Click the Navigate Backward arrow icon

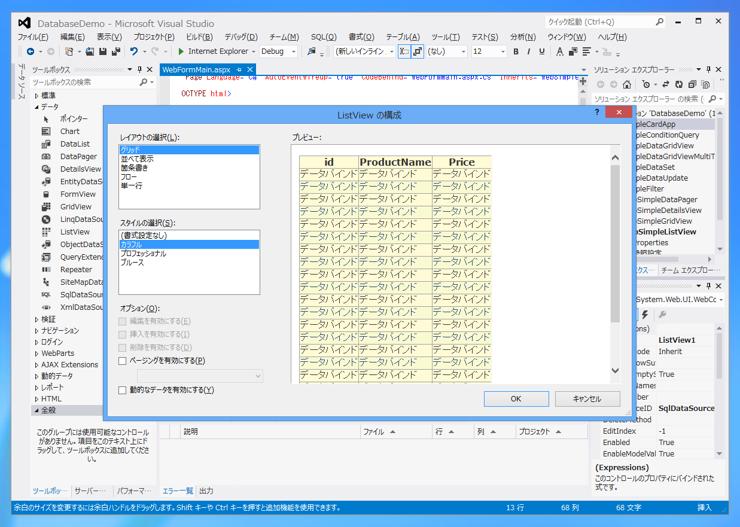[31, 51]
